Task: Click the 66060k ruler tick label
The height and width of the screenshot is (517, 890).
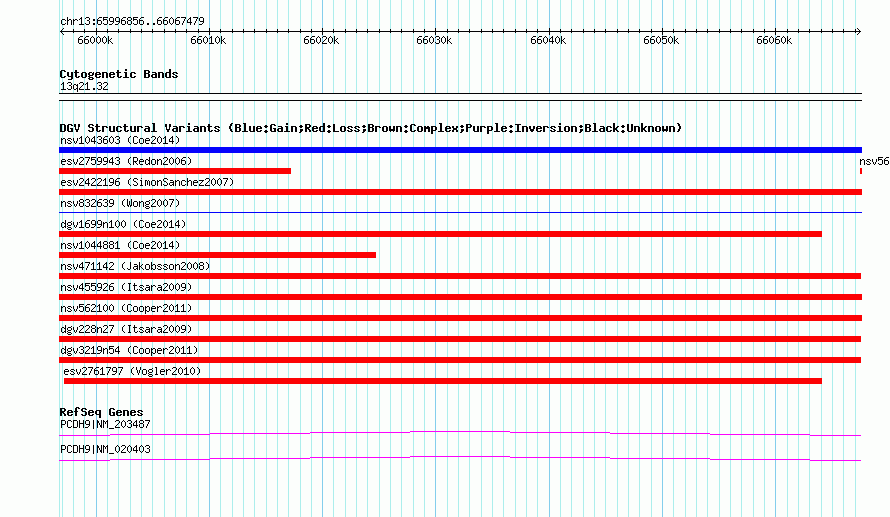Action: 774,40
